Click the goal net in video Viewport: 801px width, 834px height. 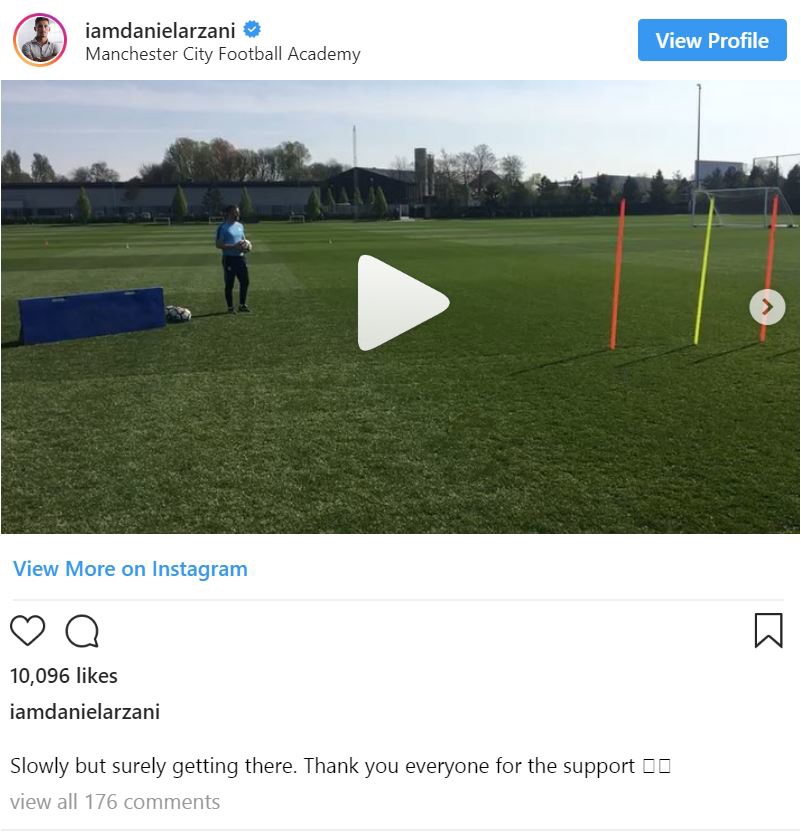(742, 207)
